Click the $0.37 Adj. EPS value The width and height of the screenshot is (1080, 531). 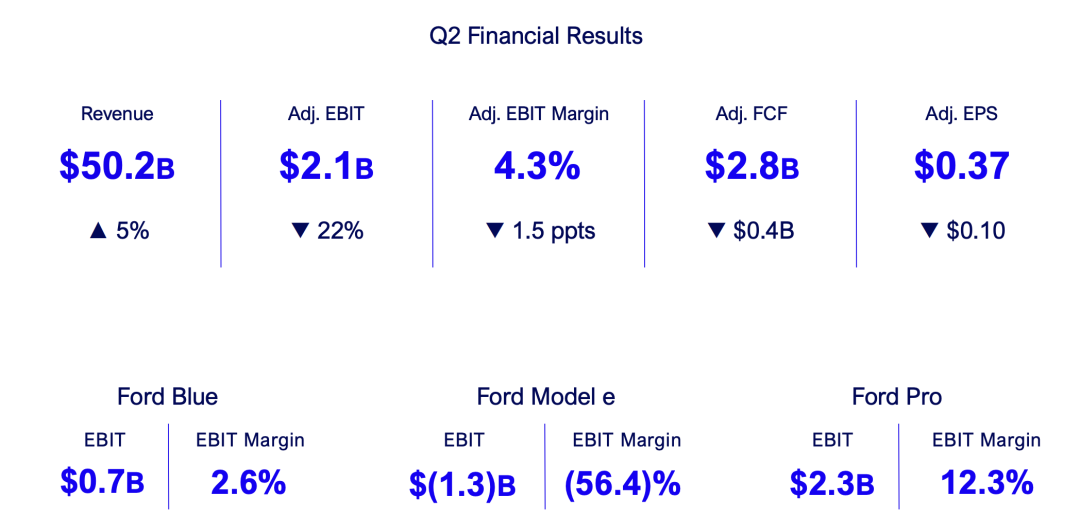coord(961,166)
